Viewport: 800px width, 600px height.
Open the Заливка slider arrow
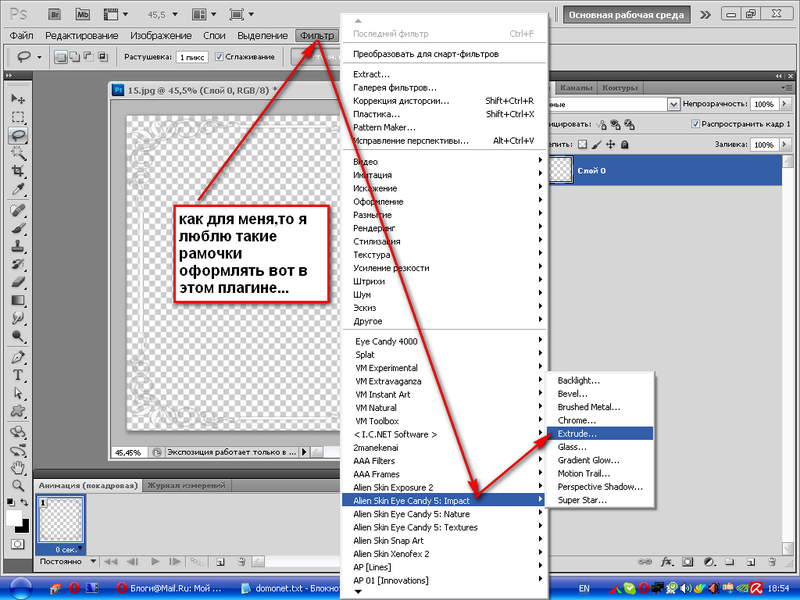[785, 145]
